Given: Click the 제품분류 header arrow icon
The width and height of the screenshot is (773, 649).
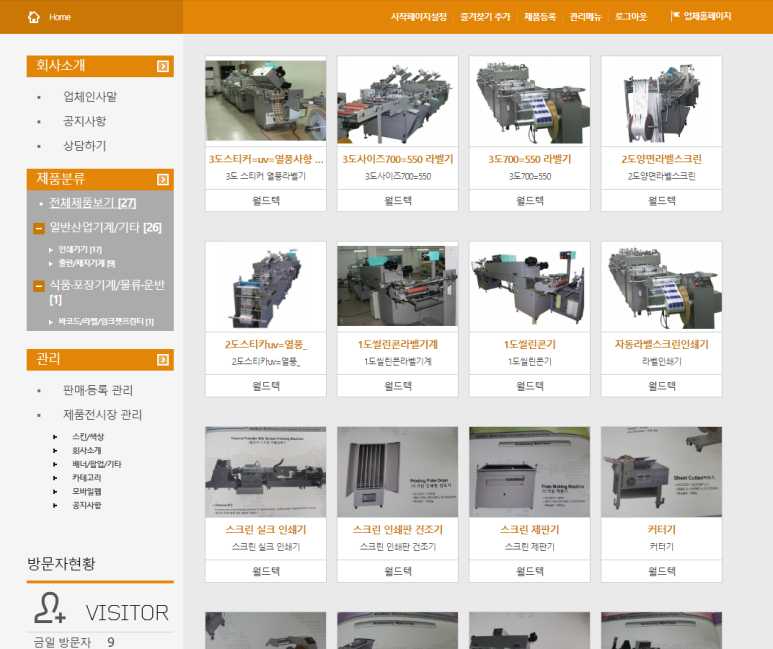Looking at the screenshot, I should pos(163,180).
